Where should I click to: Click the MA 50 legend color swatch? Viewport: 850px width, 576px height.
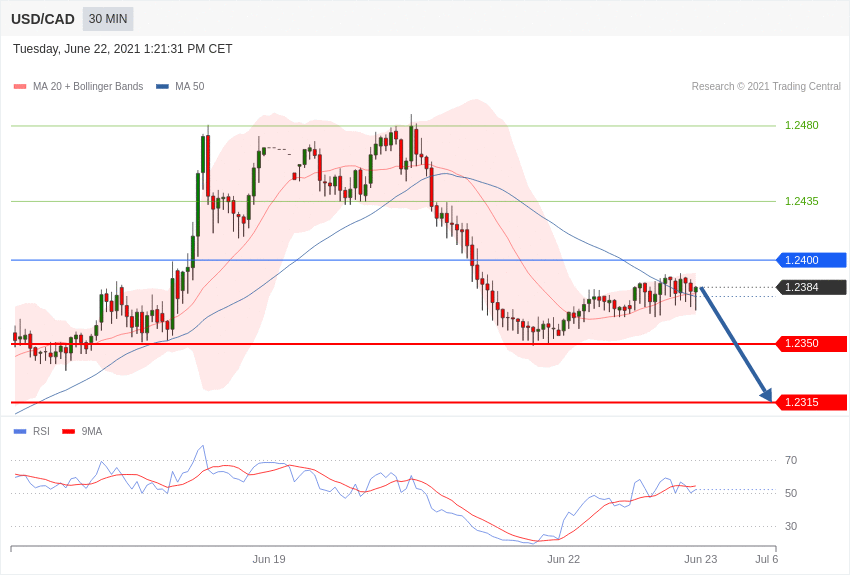point(162,87)
